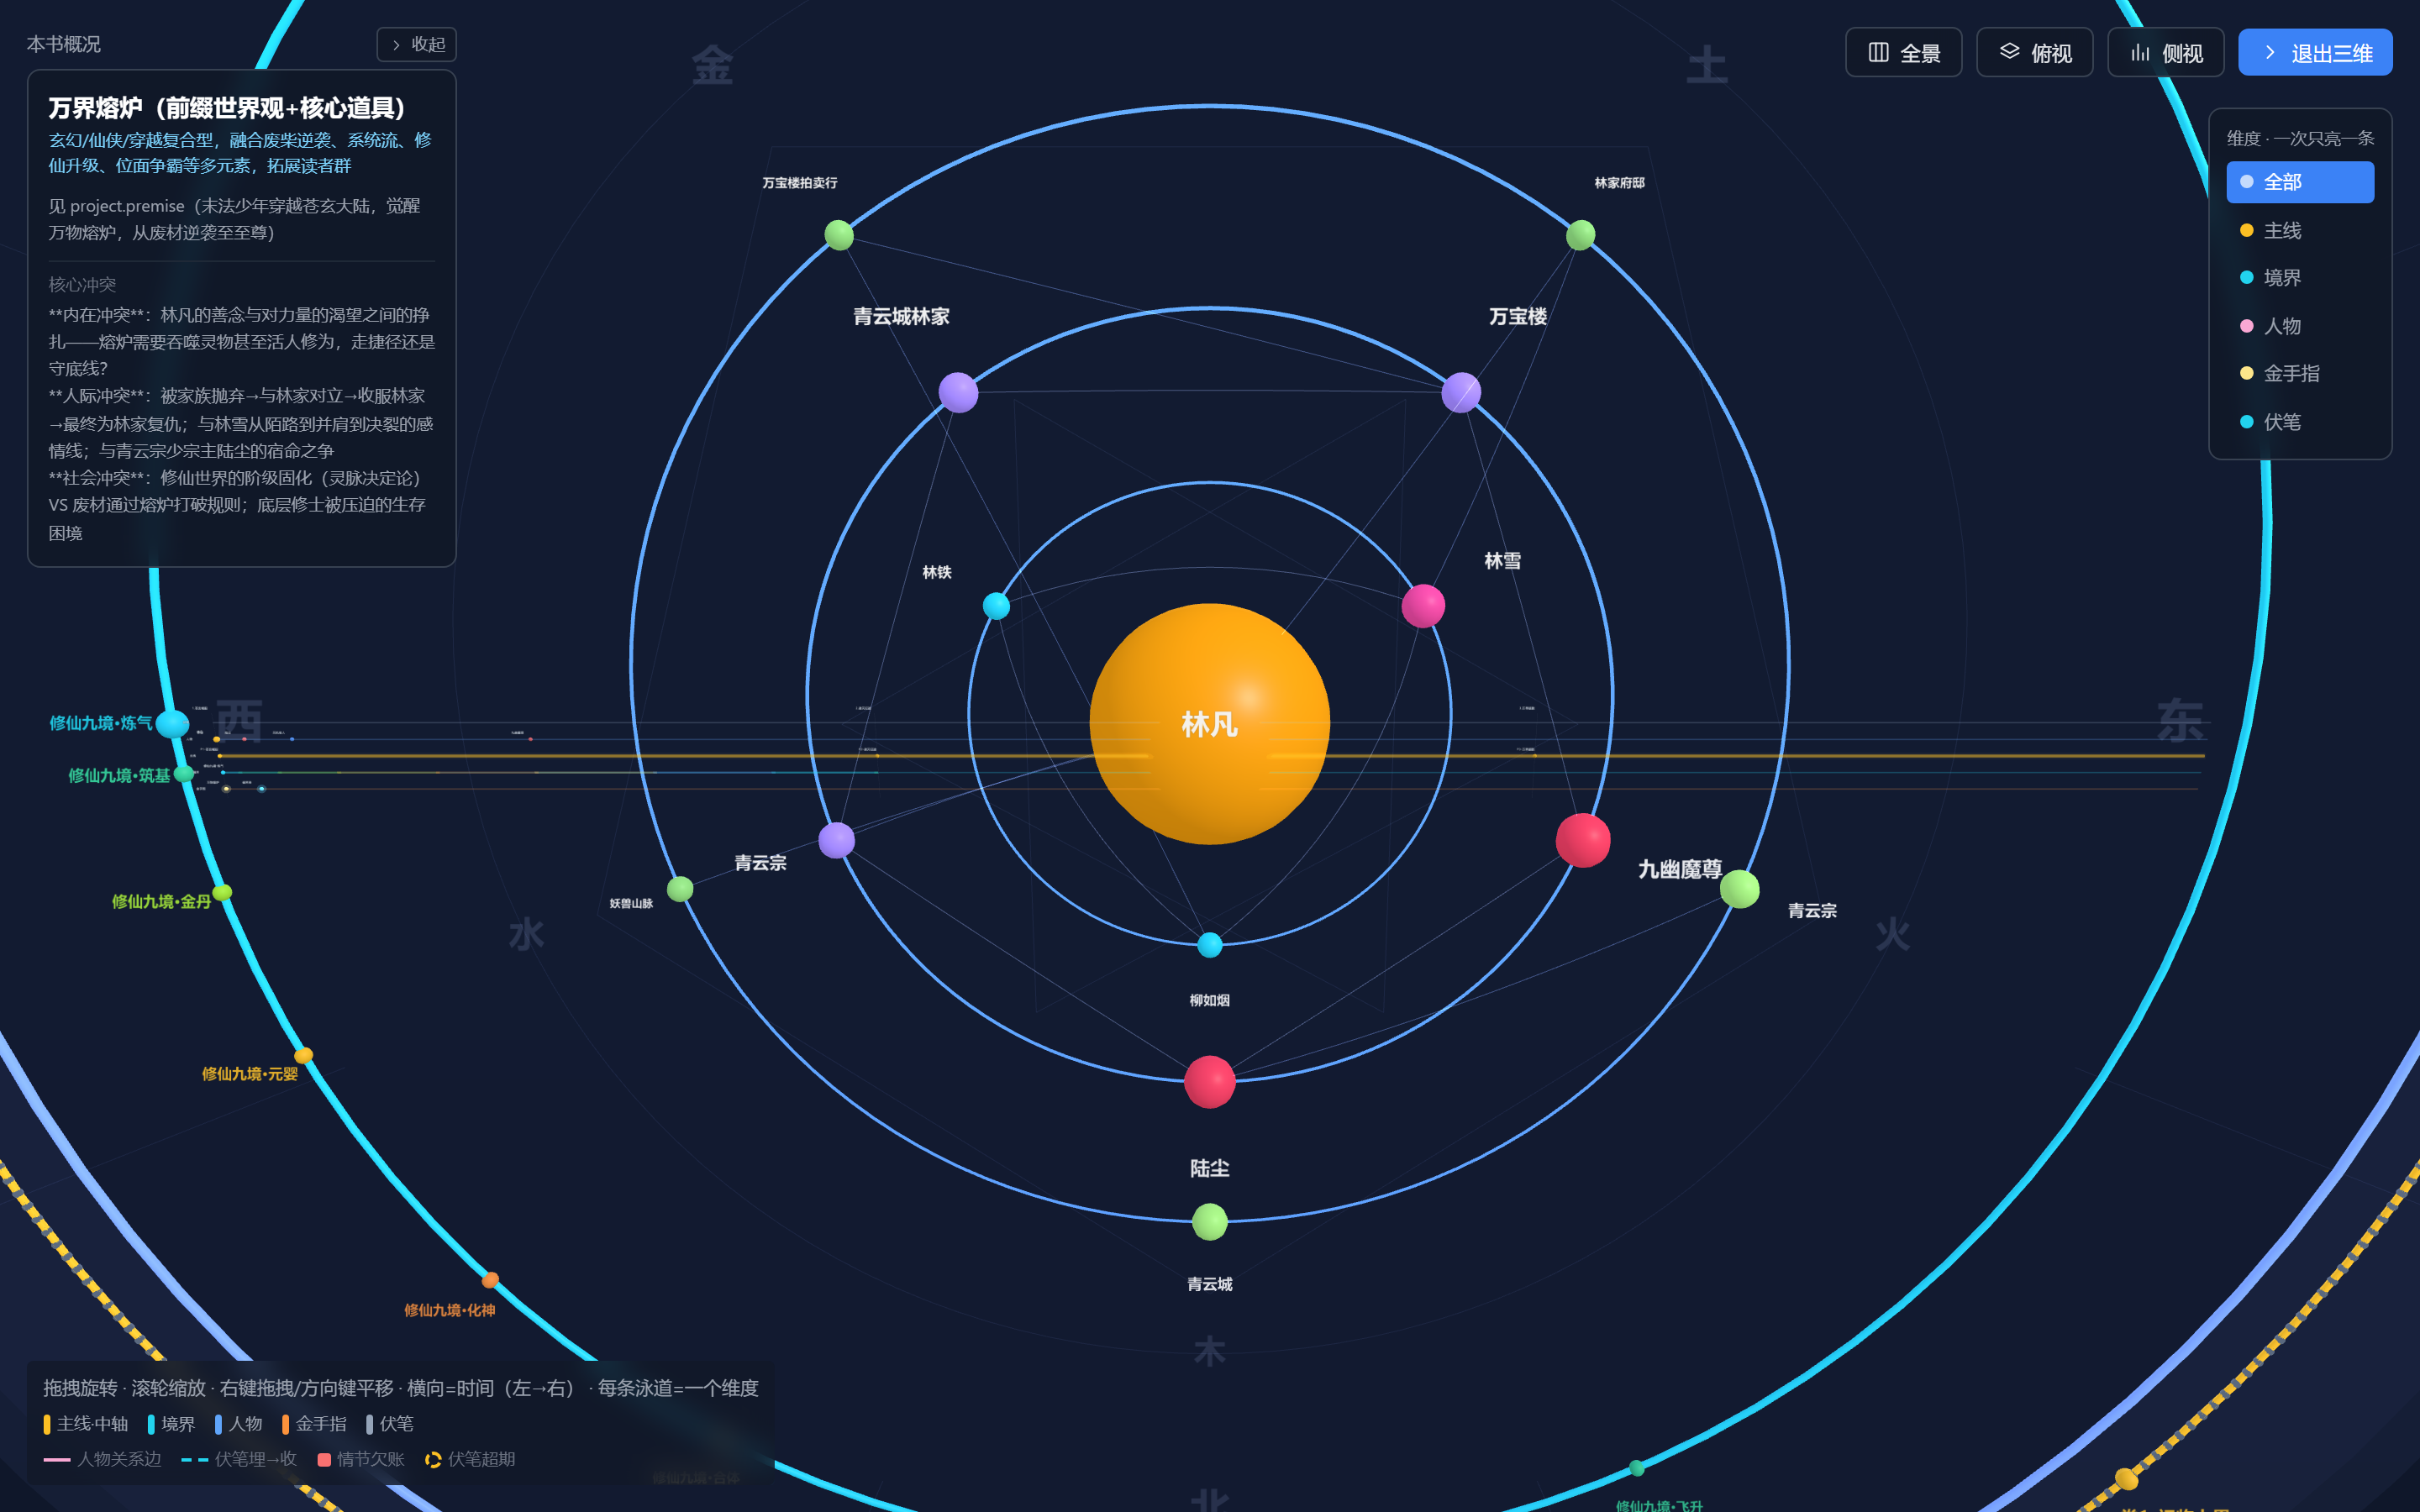Select the 金手指 dimension option
The width and height of the screenshot is (2420, 1512).
(x=2300, y=374)
